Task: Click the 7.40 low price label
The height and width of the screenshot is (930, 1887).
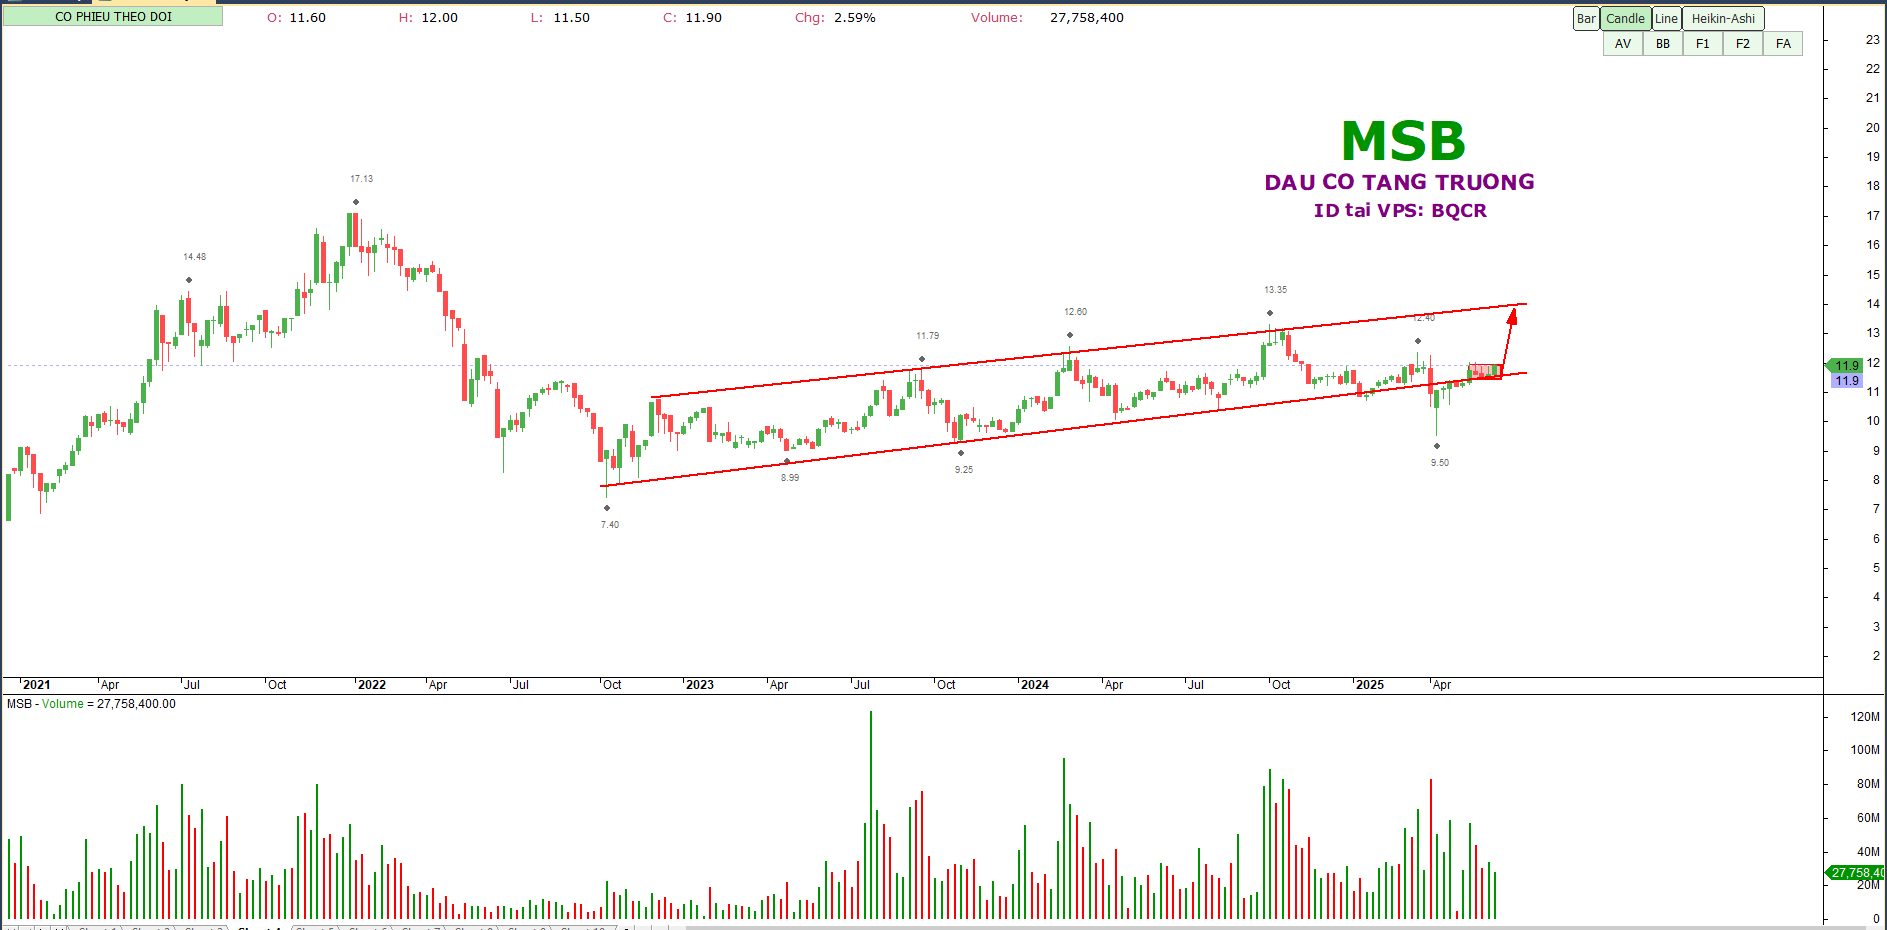Action: coord(610,525)
